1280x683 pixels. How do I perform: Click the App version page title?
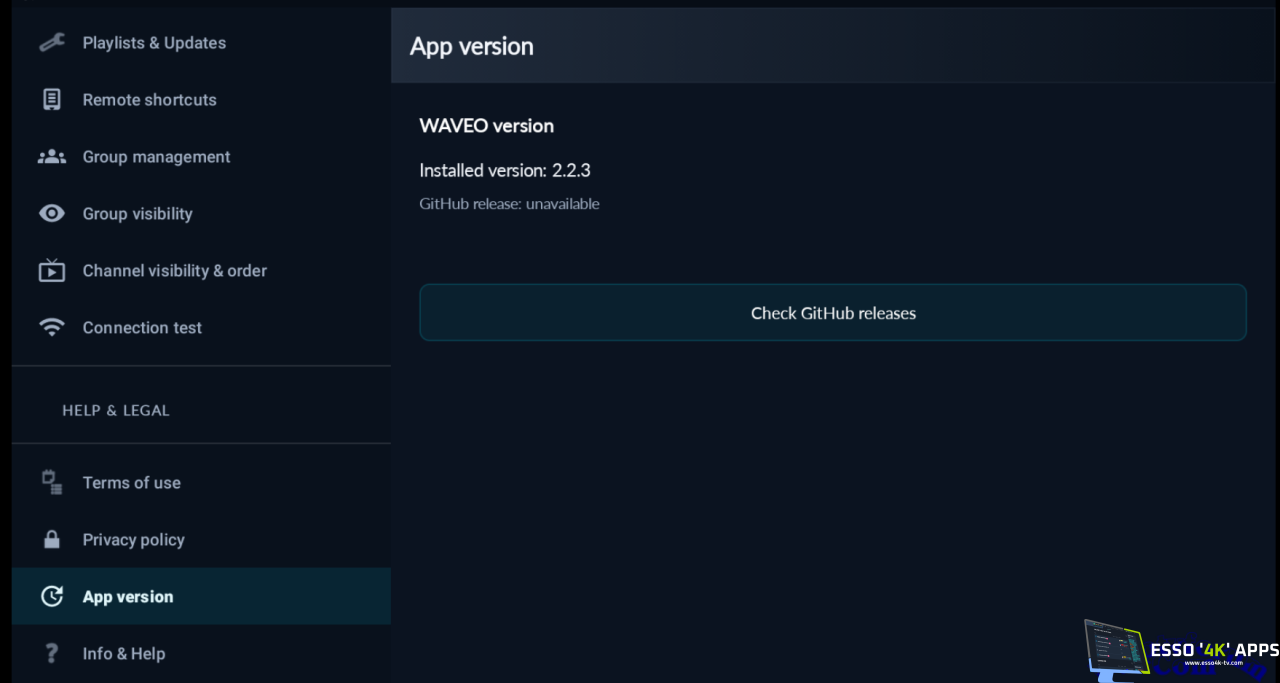472,46
